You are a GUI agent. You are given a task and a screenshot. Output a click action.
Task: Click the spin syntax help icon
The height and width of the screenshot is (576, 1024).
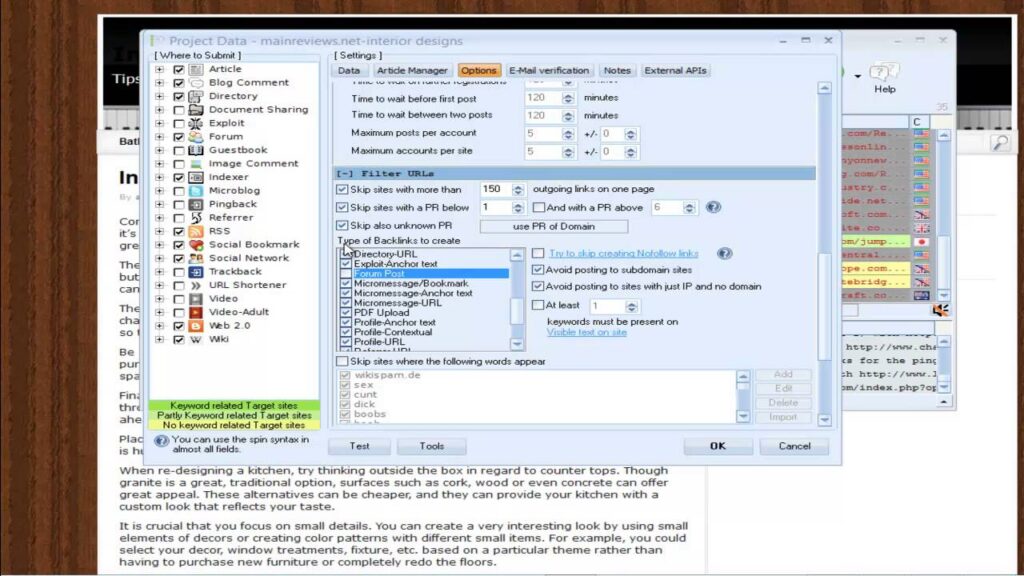coord(161,441)
